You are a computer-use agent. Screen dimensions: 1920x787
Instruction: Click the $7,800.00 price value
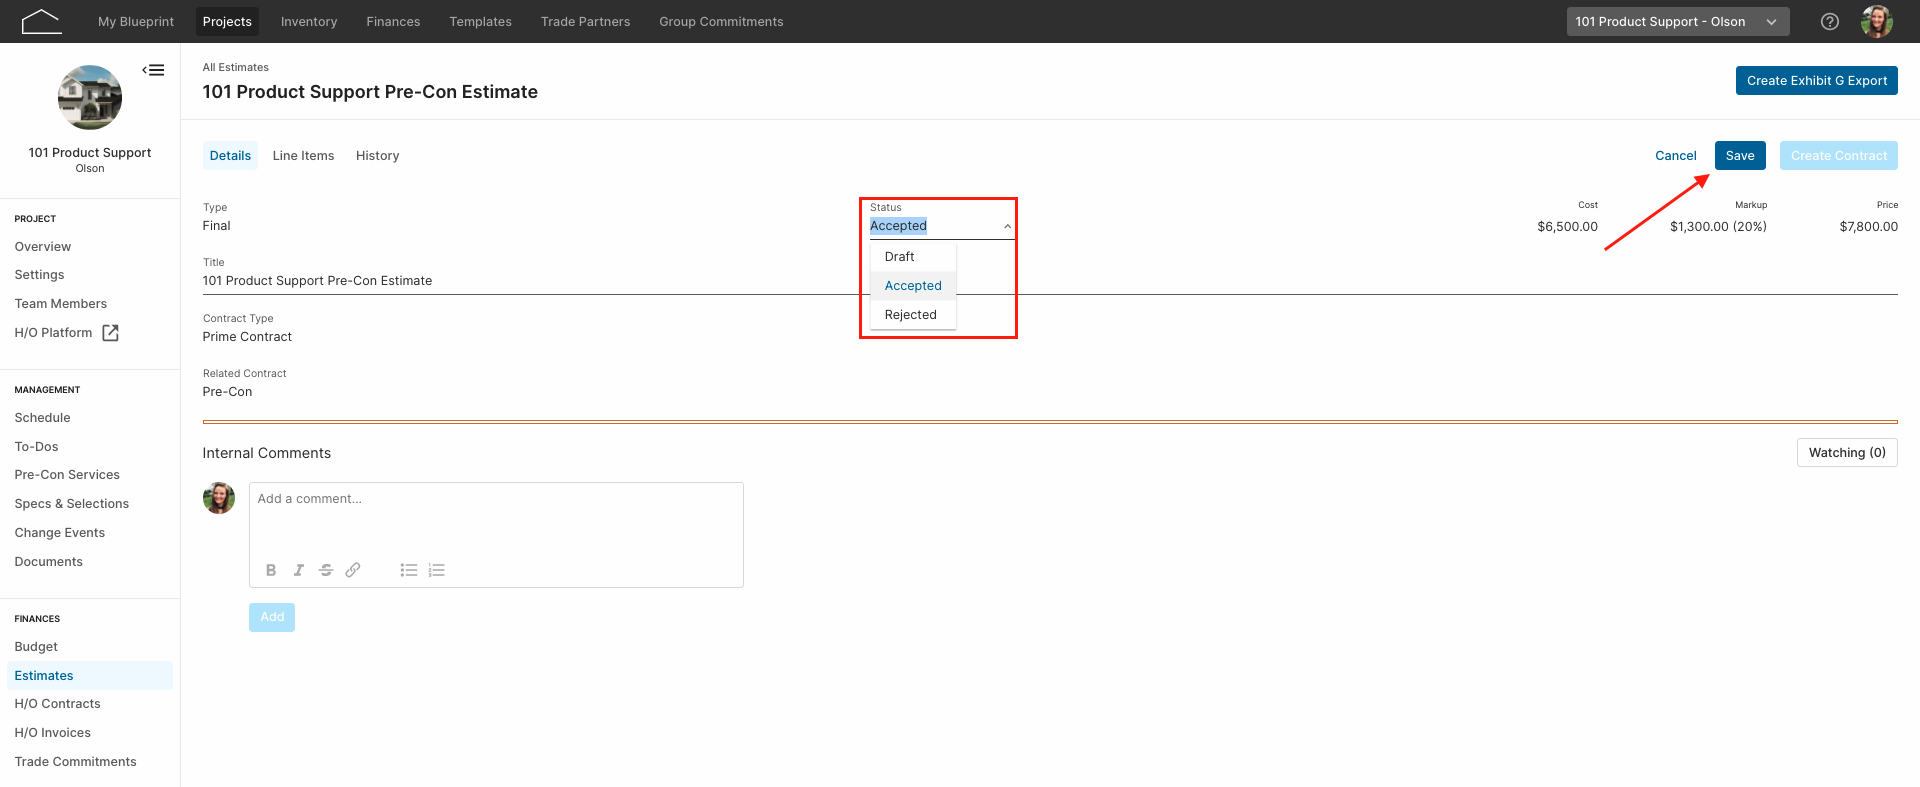coord(1868,227)
